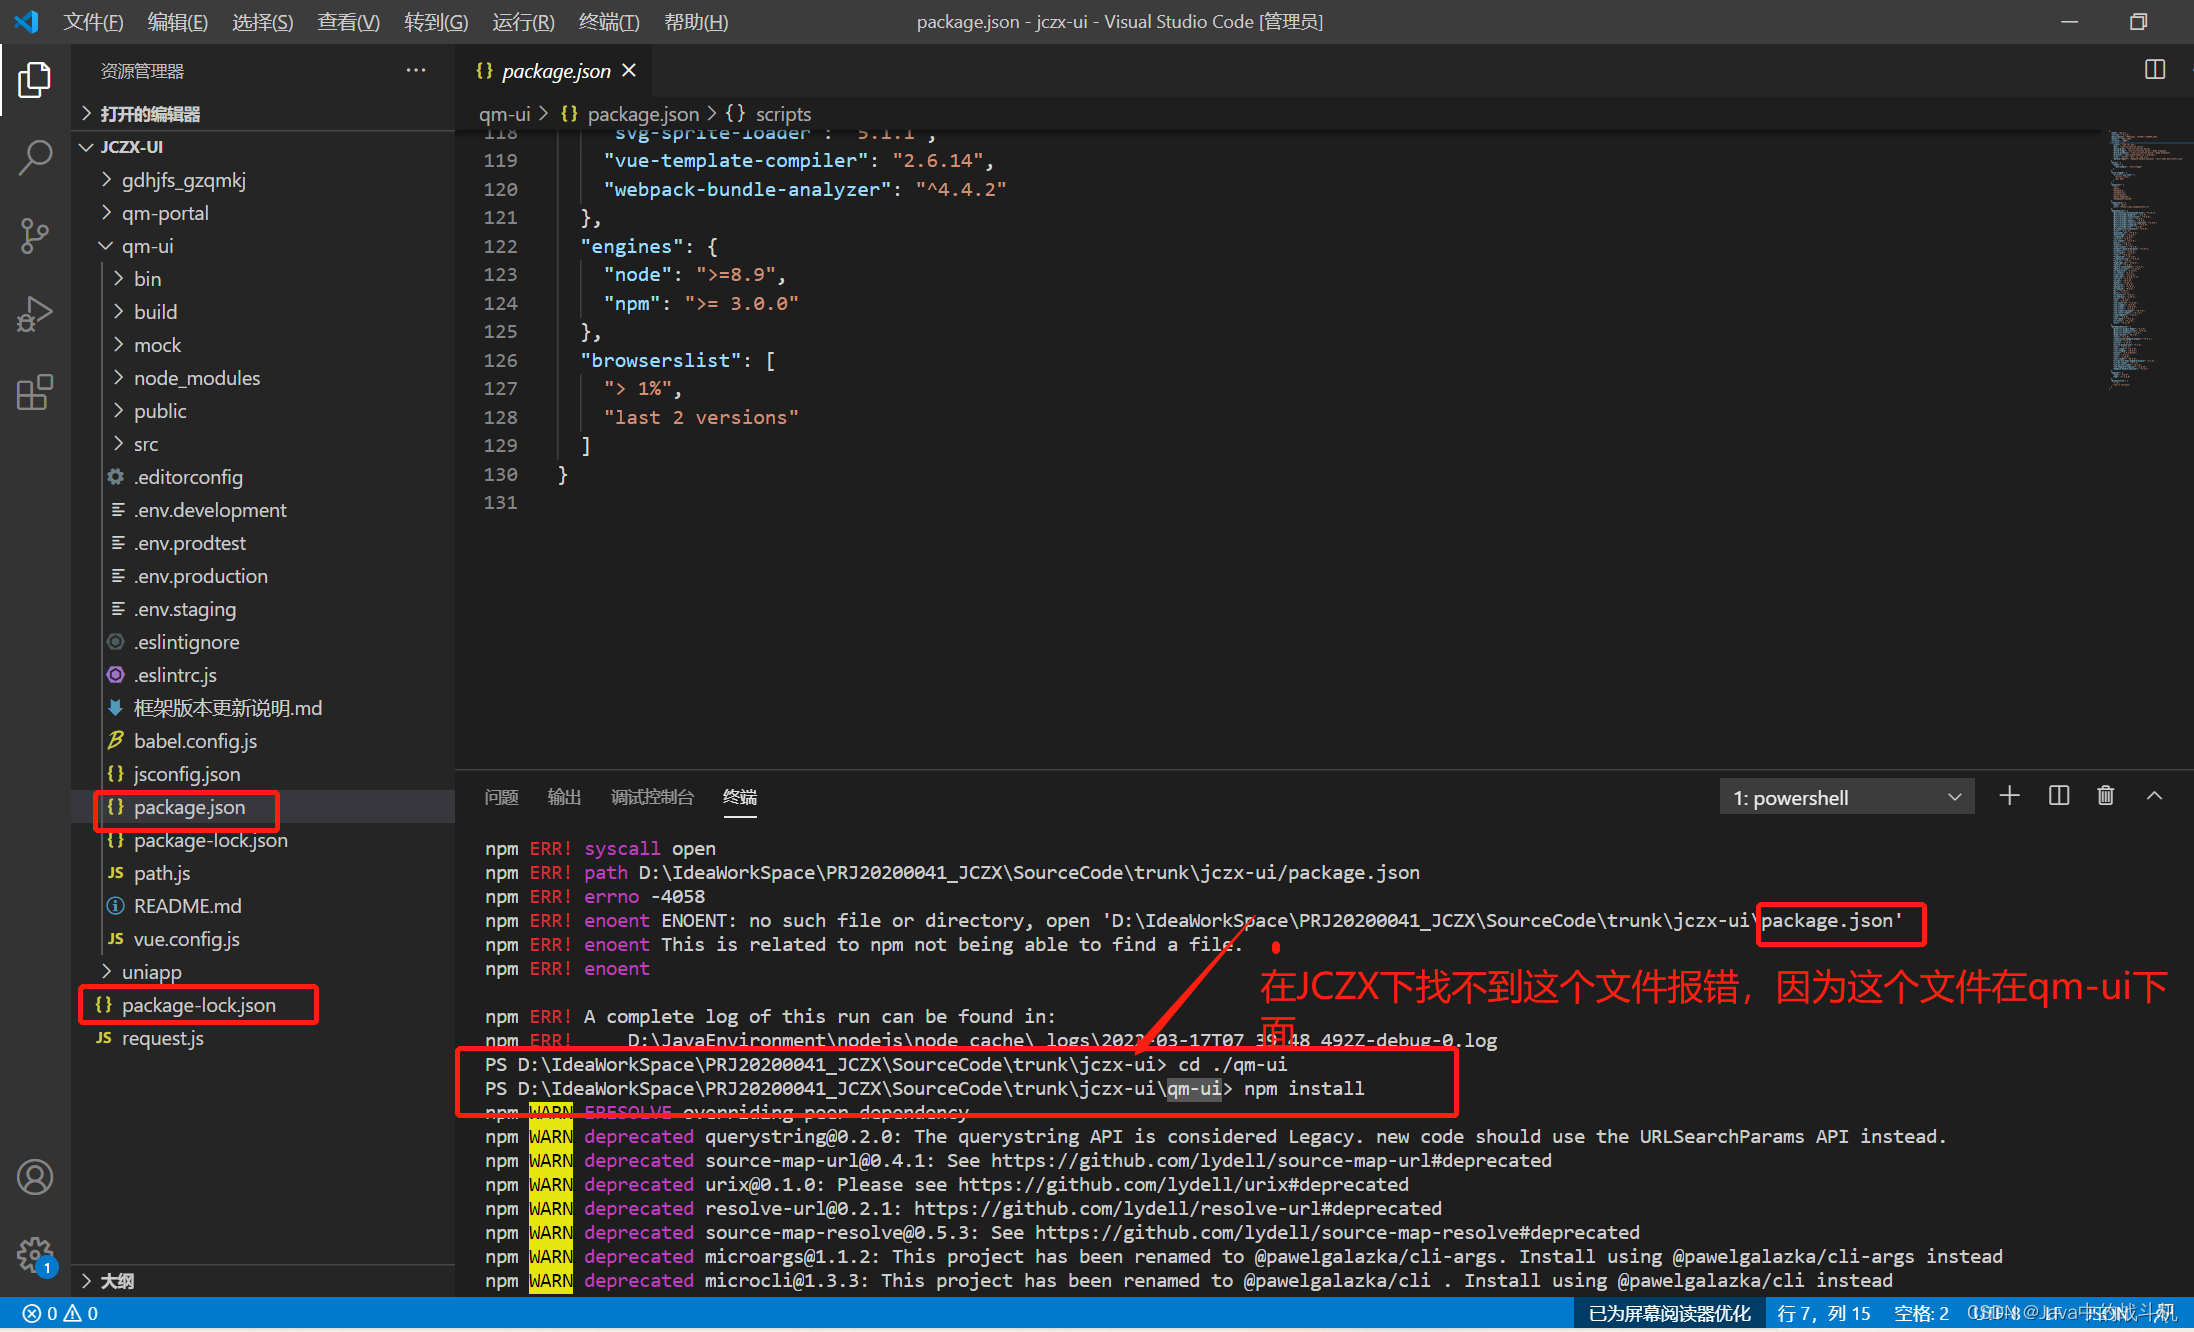Open the Manage gear icon
Screen dimensions: 2194x1332
[35, 1254]
